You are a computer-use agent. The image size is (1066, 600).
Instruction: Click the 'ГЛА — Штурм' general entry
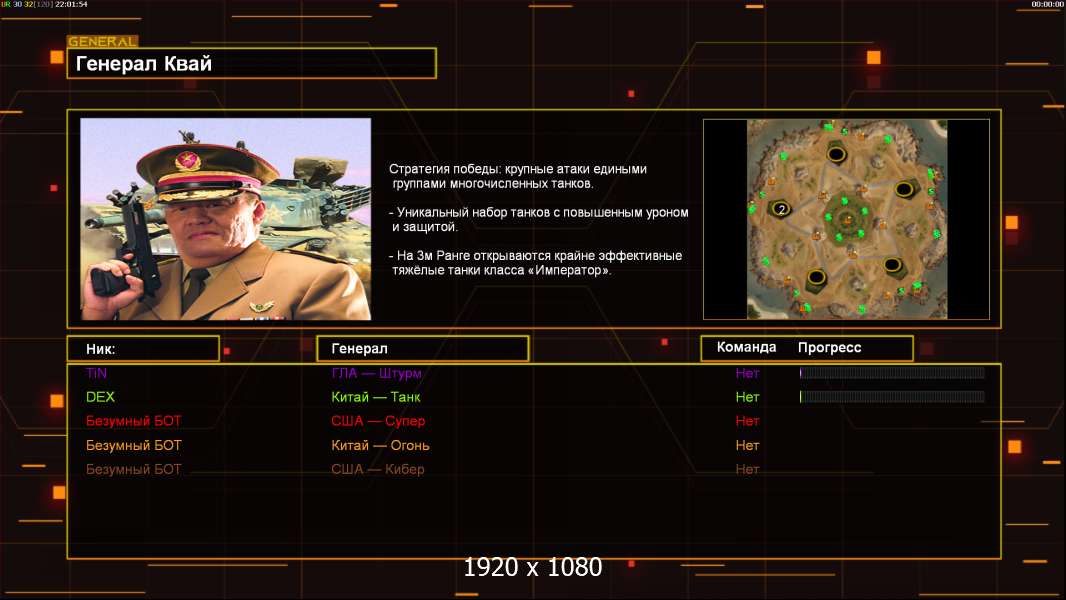point(376,373)
